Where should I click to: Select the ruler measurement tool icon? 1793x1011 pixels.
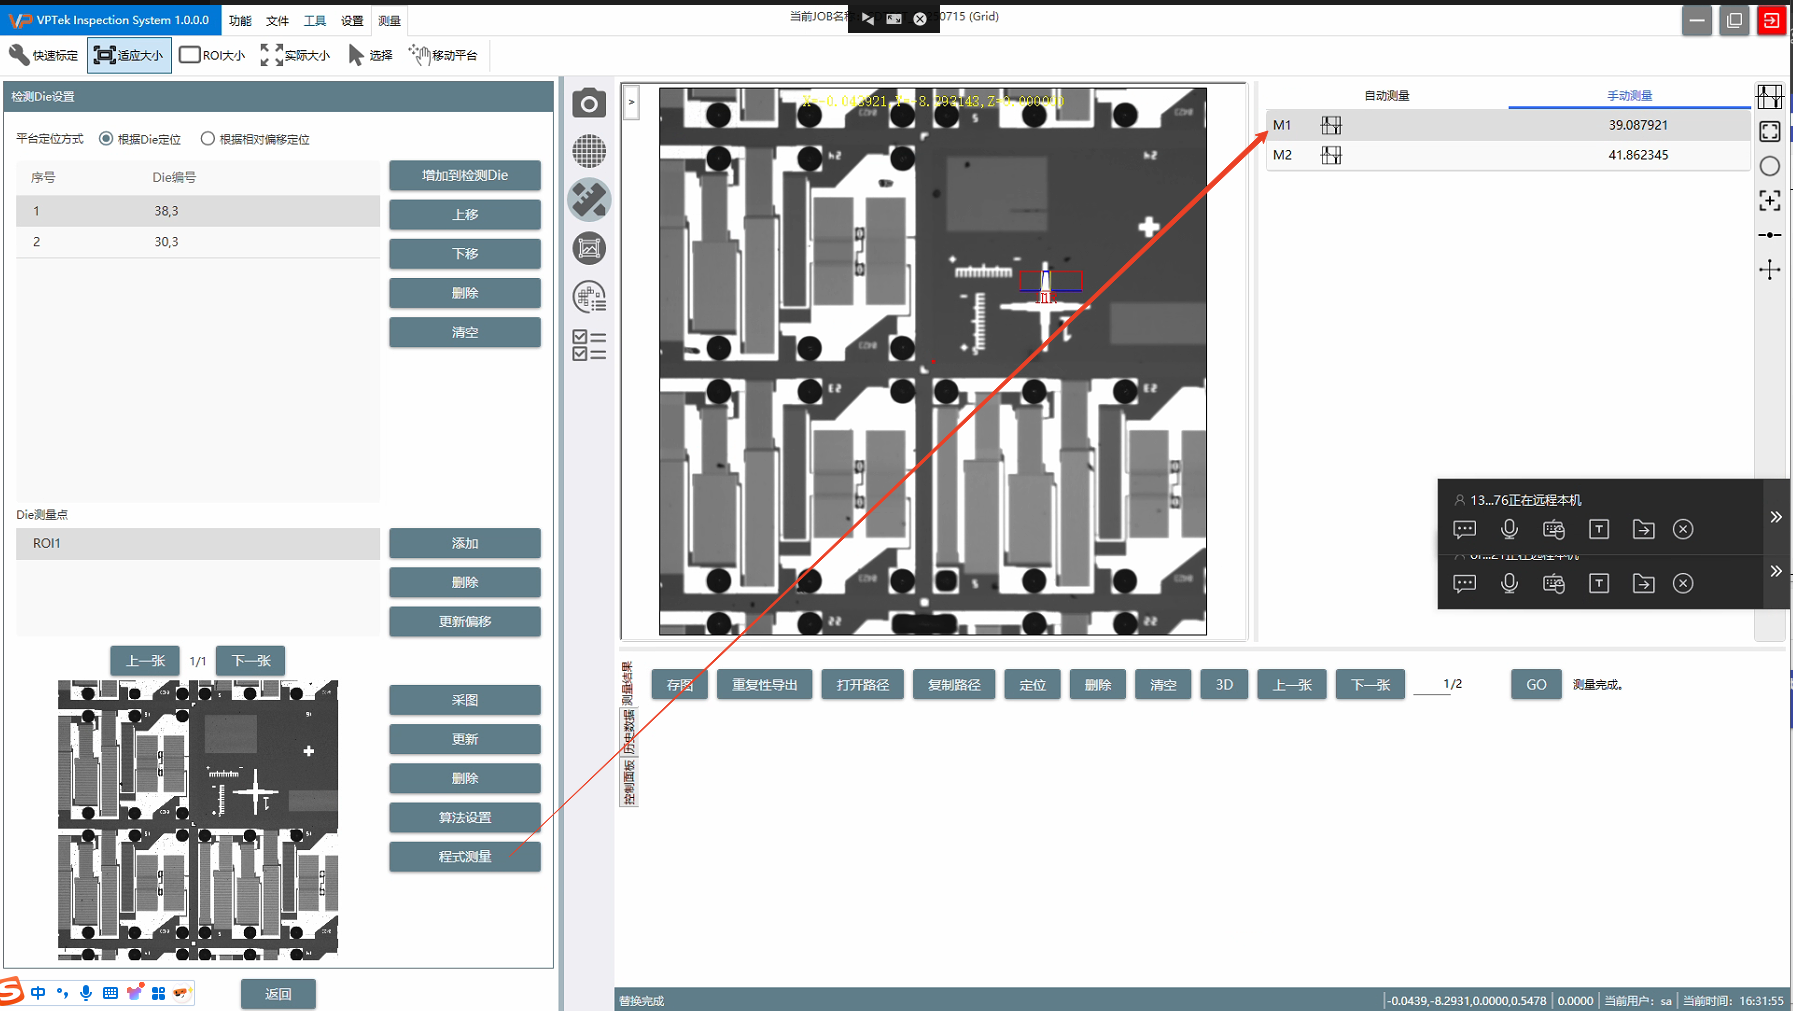589,200
